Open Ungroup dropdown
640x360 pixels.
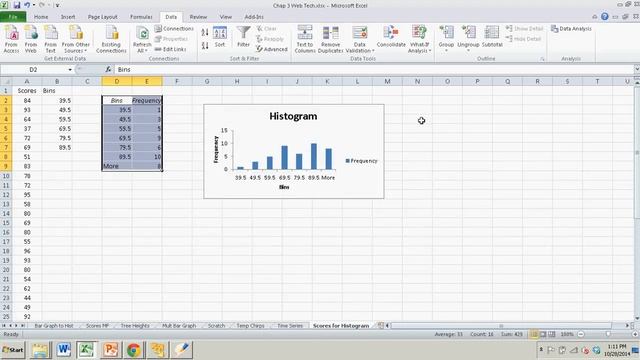[468, 39]
